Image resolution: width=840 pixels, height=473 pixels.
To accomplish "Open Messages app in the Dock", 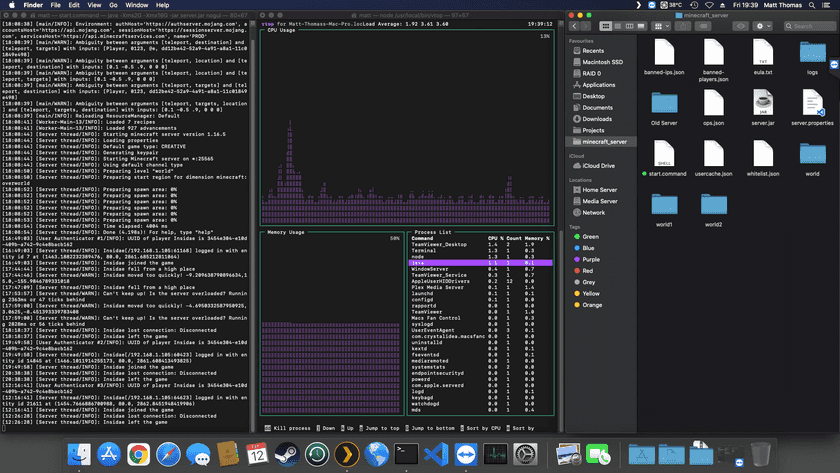I will click(x=198, y=455).
